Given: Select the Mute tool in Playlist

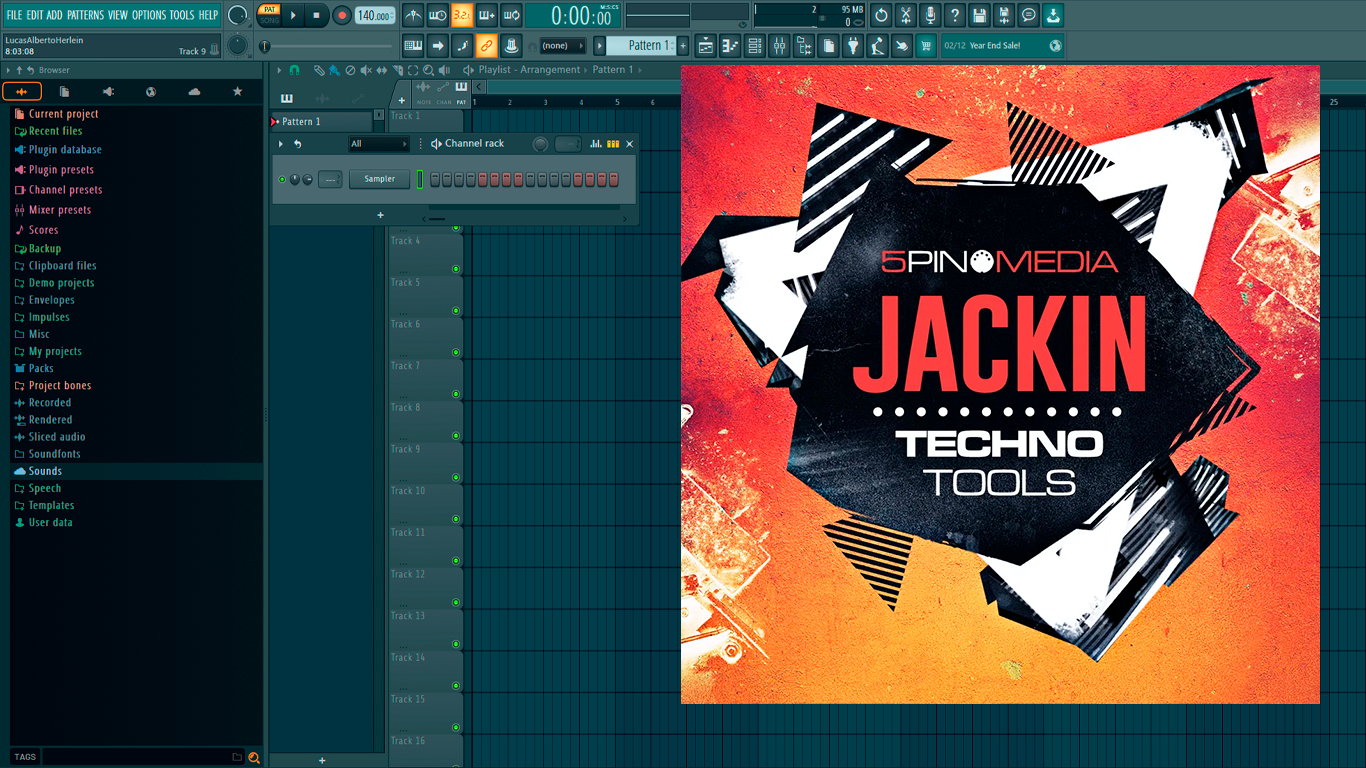Looking at the screenshot, I should pos(366,70).
